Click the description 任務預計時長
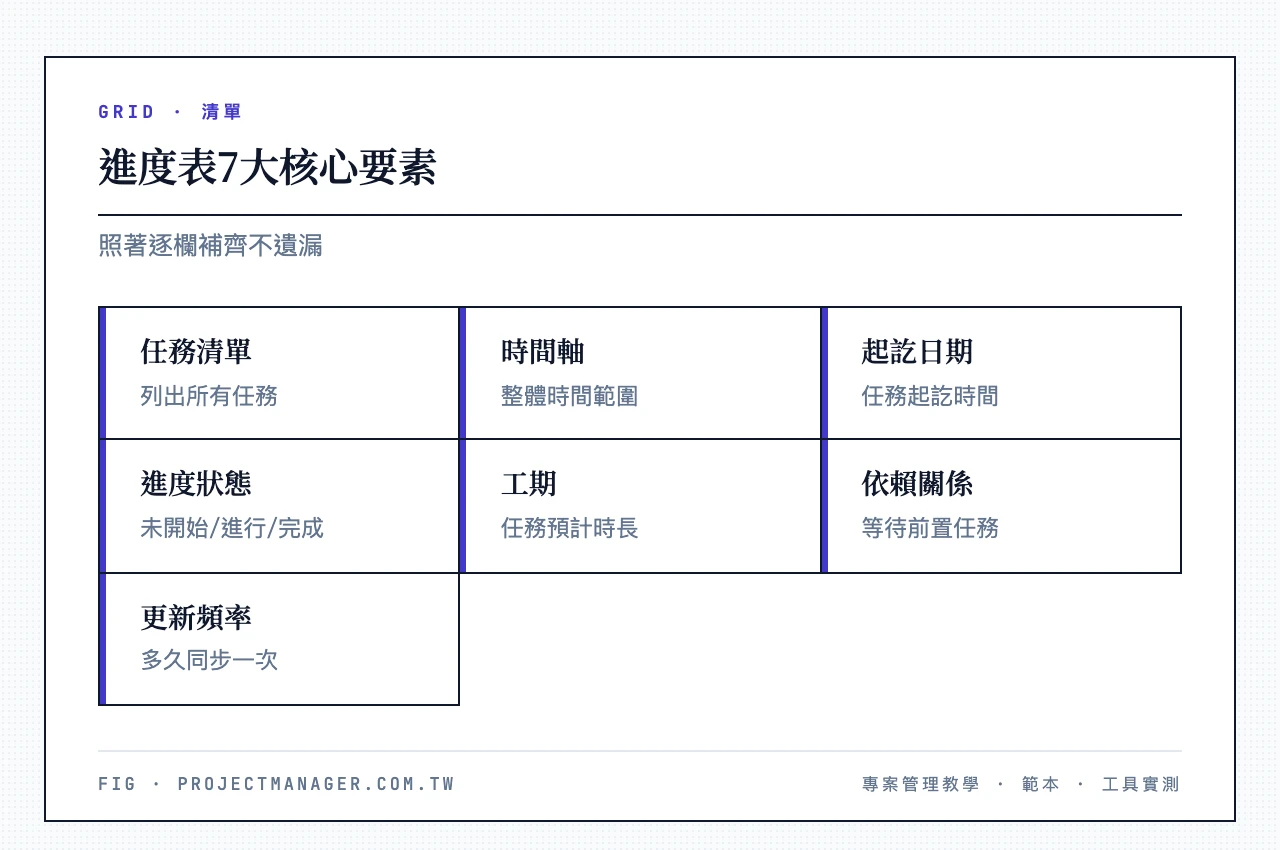 point(570,528)
